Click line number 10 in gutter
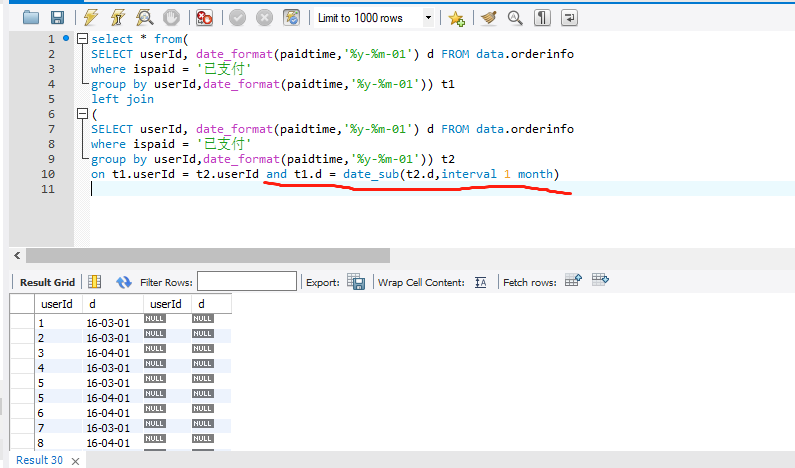Screen dimensions: 795x468 (48, 174)
